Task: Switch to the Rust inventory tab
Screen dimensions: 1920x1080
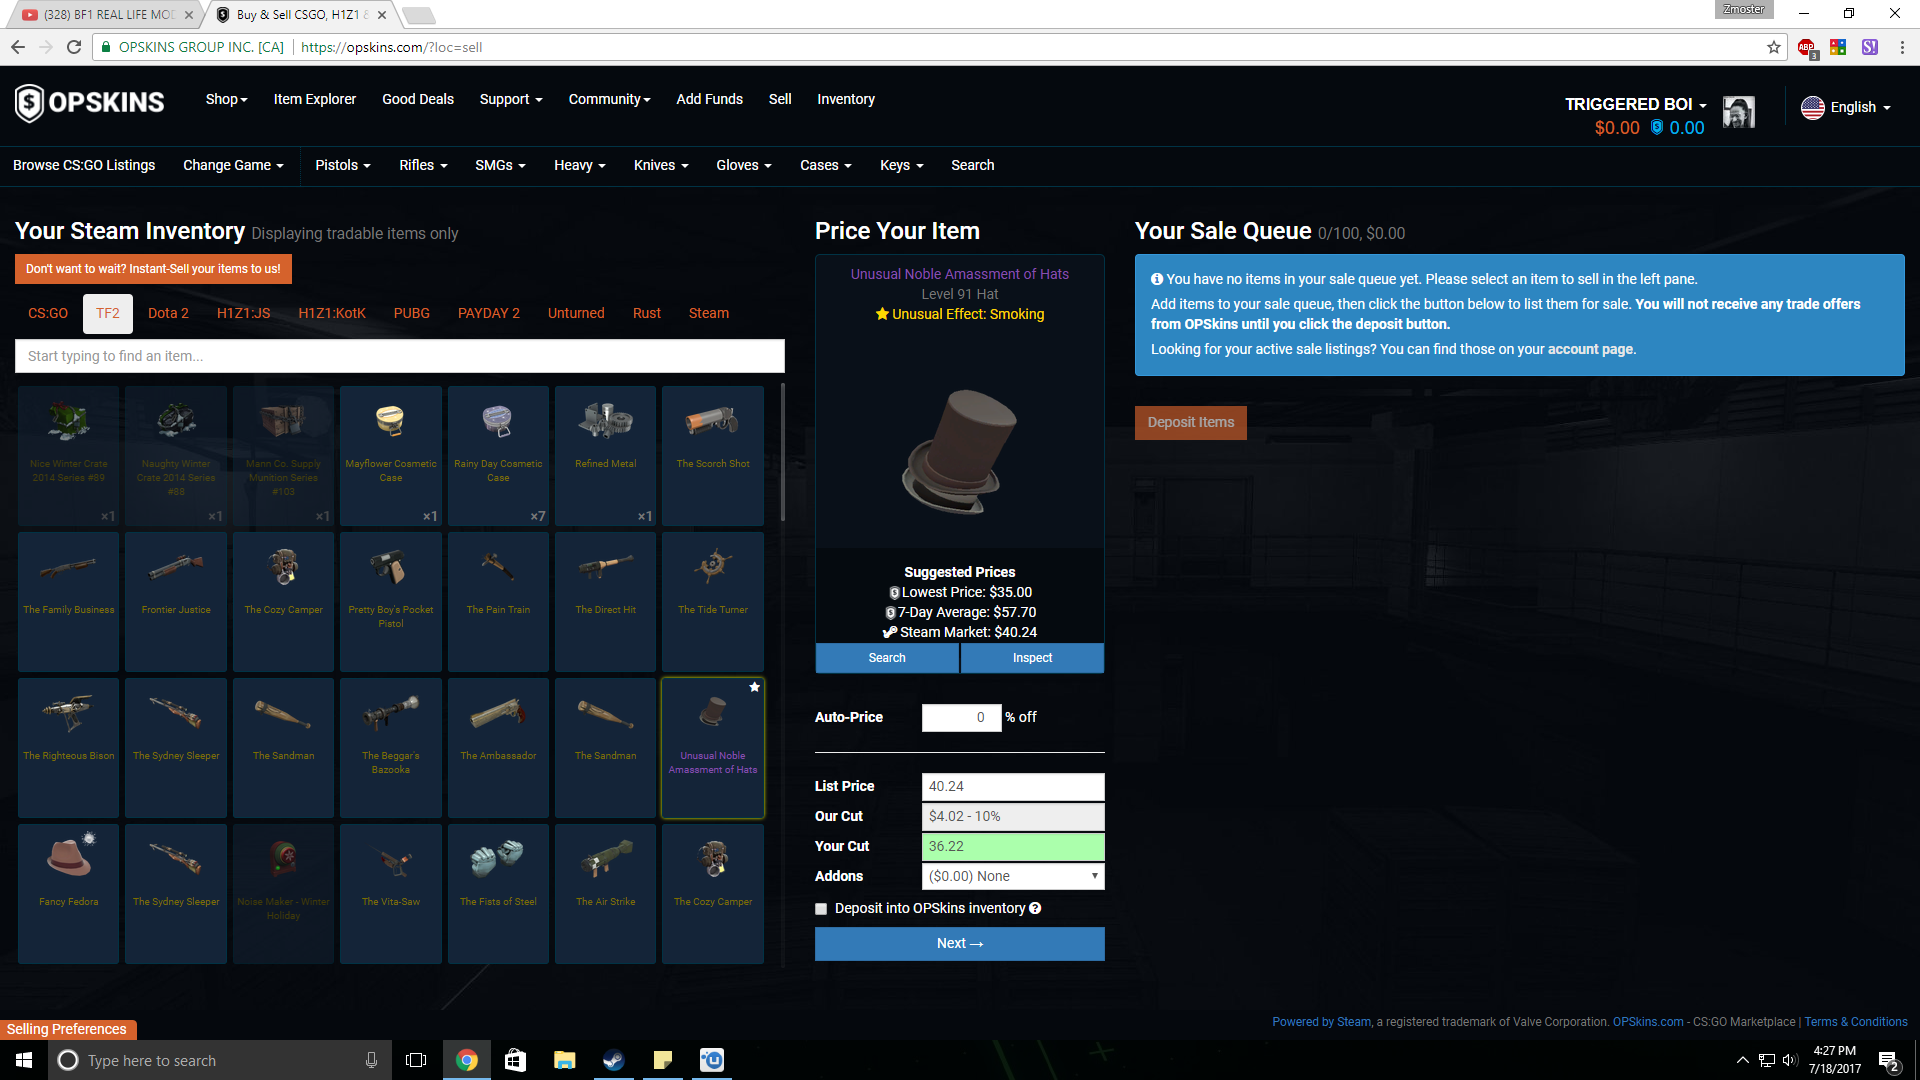Action: pyautogui.click(x=647, y=313)
